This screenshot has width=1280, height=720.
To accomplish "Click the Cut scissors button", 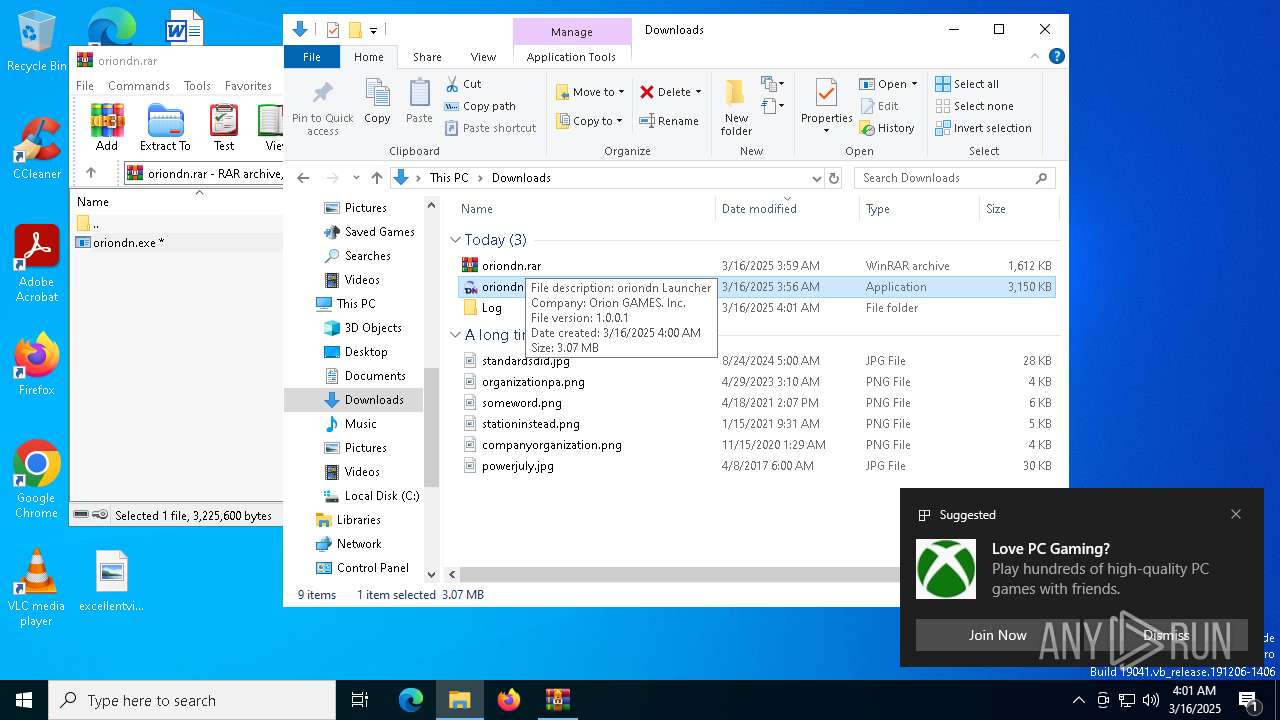I will (463, 84).
